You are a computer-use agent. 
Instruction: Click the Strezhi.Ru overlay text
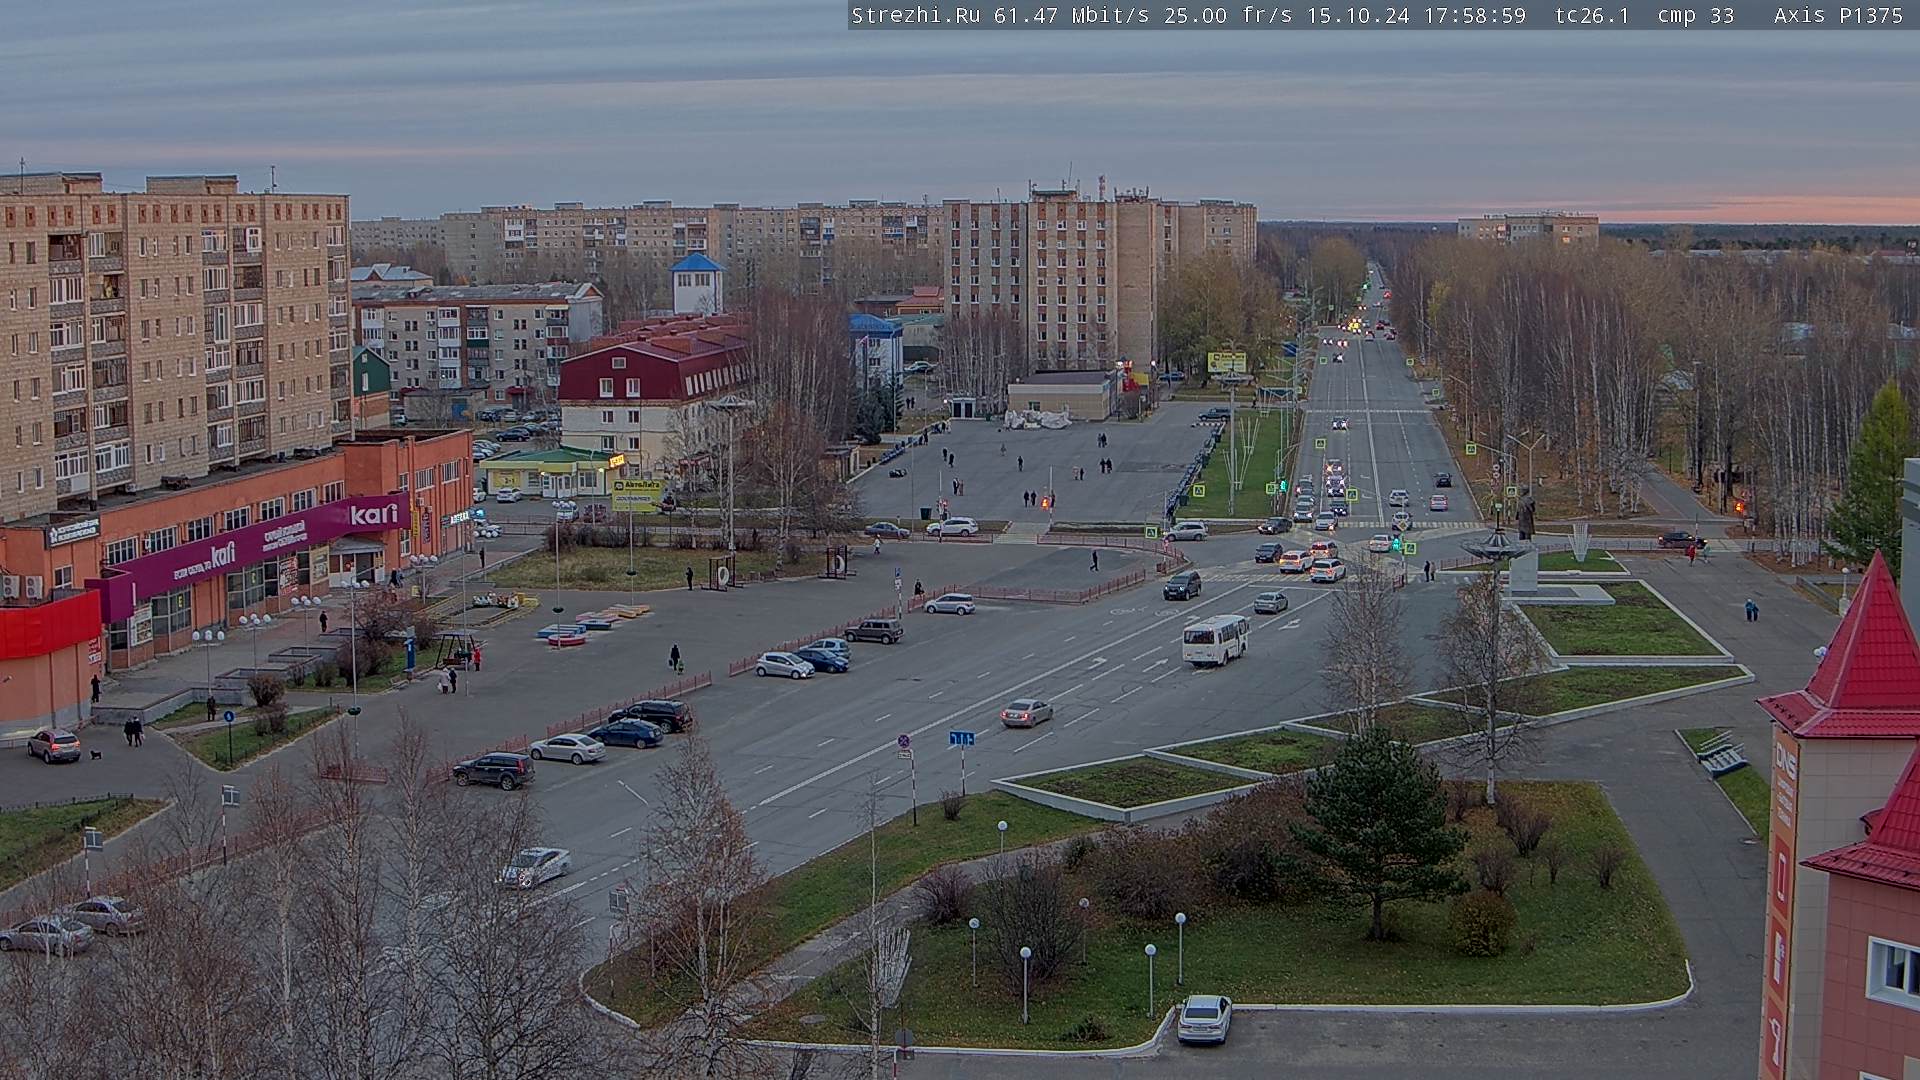[x=915, y=15]
